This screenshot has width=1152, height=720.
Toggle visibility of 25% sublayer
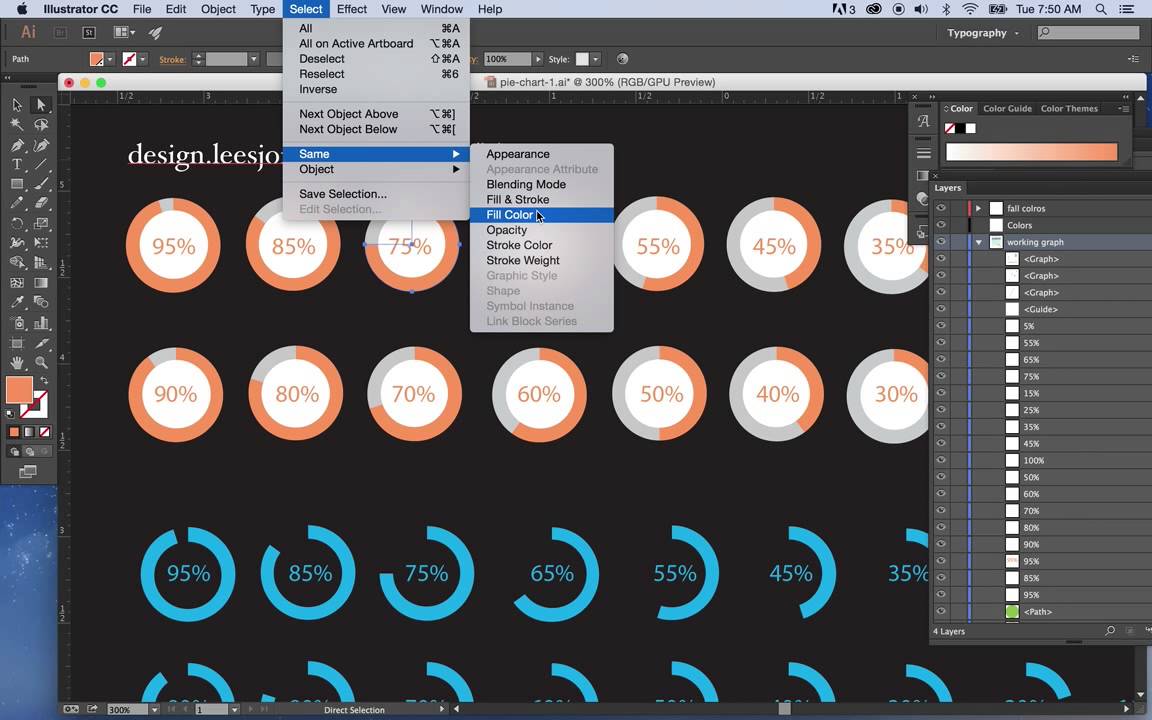940,410
